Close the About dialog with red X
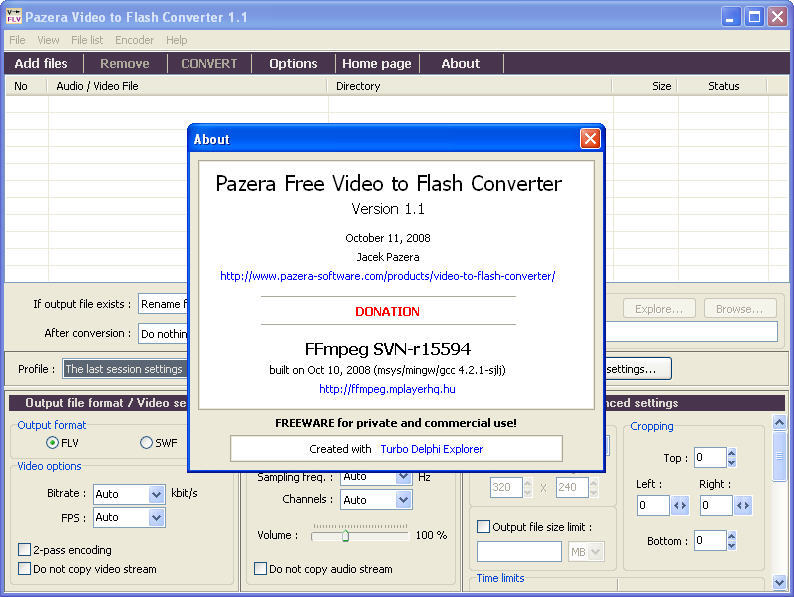The width and height of the screenshot is (794, 597). click(x=590, y=138)
